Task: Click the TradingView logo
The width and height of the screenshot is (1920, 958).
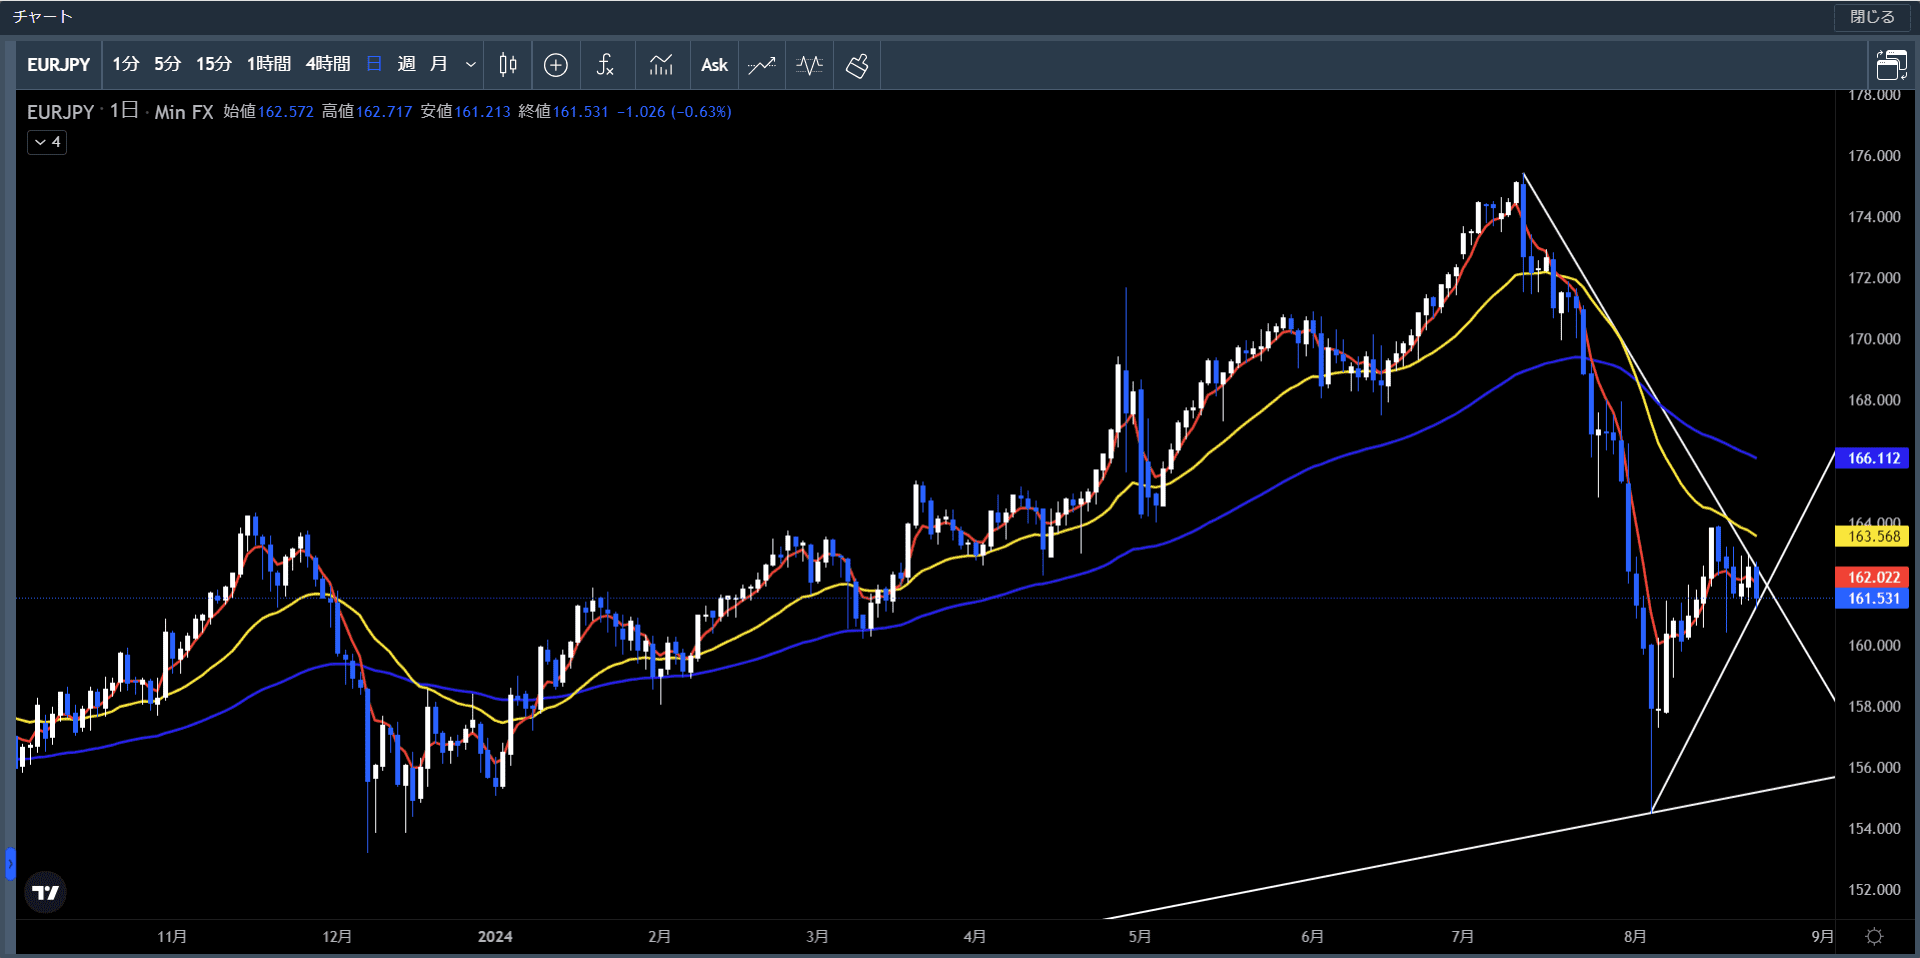Action: pyautogui.click(x=46, y=892)
